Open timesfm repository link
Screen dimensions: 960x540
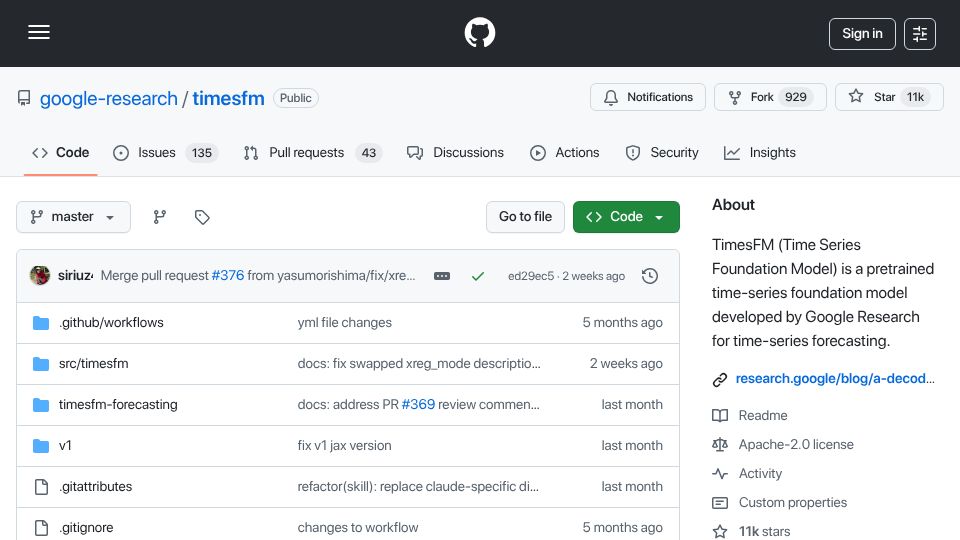point(228,98)
